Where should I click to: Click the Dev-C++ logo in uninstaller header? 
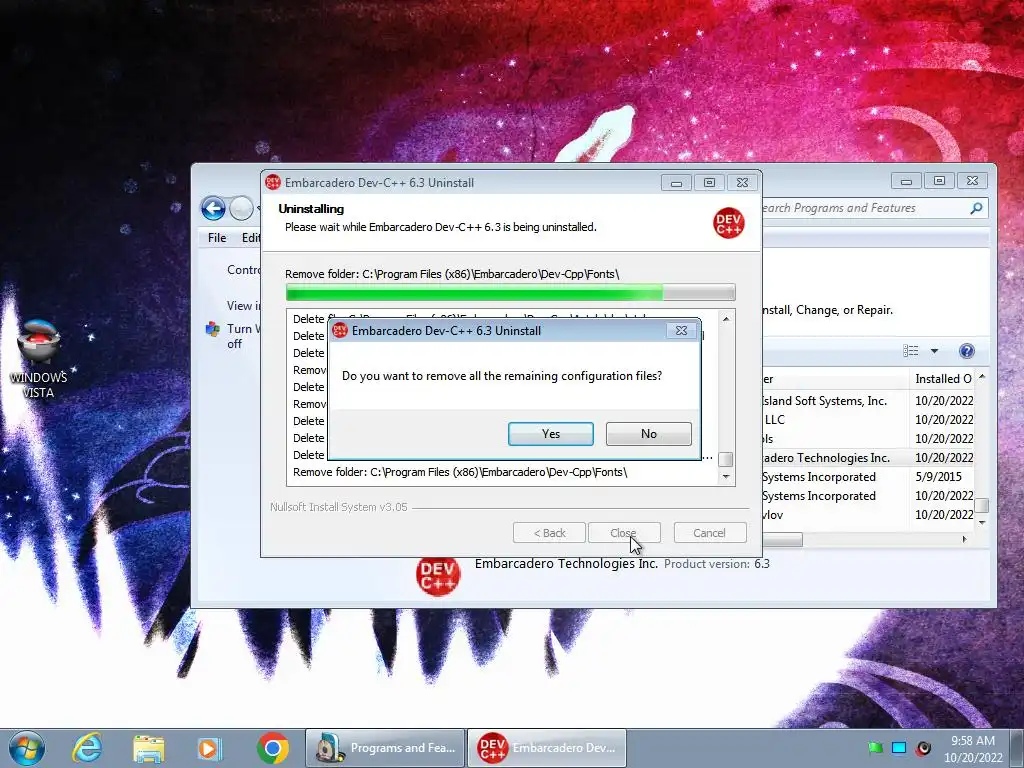pyautogui.click(x=728, y=223)
